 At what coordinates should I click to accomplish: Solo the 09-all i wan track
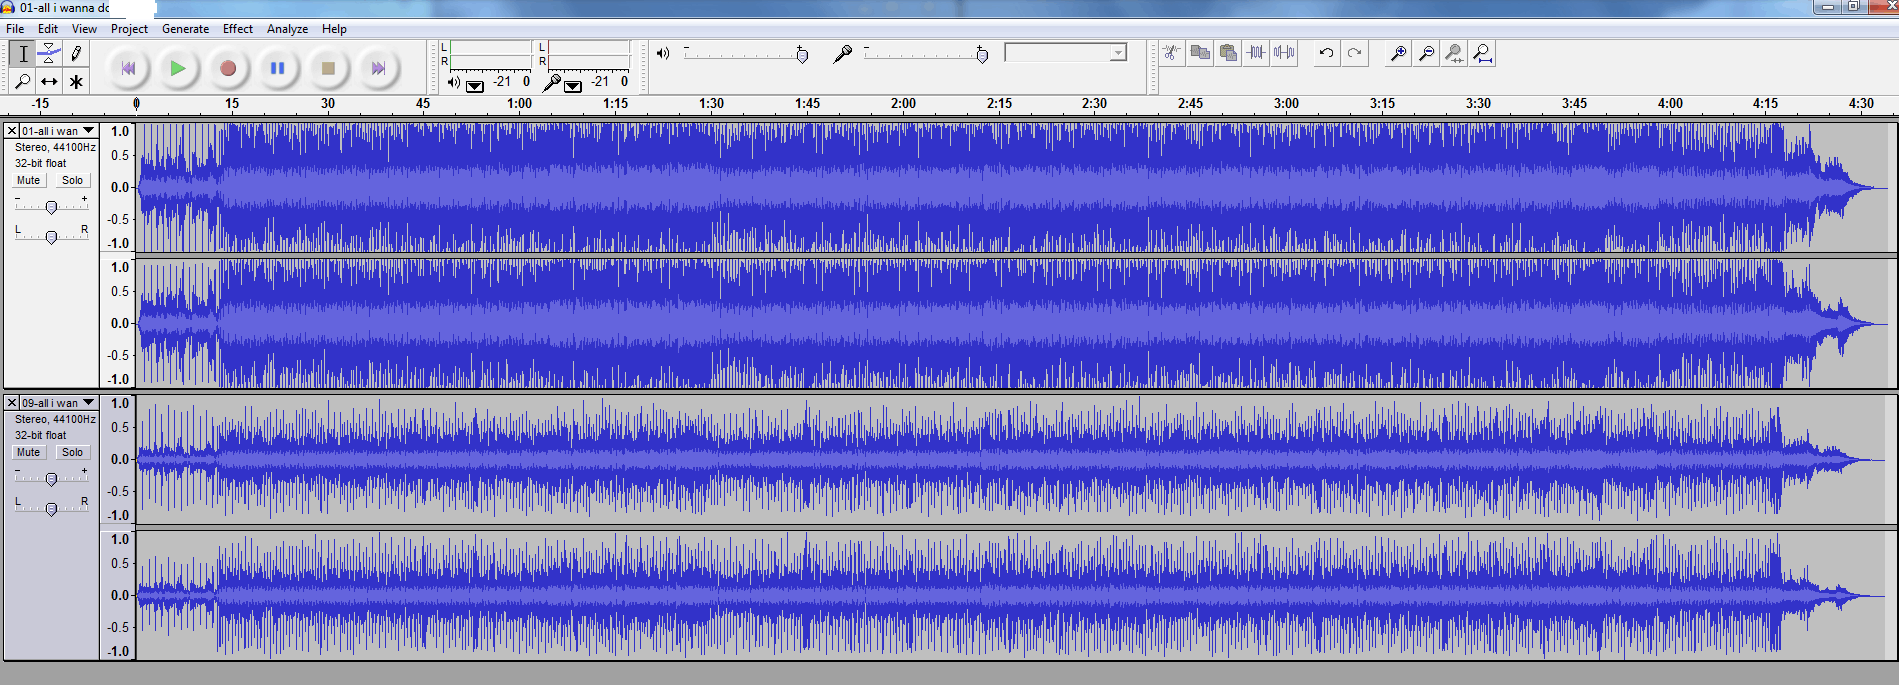tap(72, 452)
